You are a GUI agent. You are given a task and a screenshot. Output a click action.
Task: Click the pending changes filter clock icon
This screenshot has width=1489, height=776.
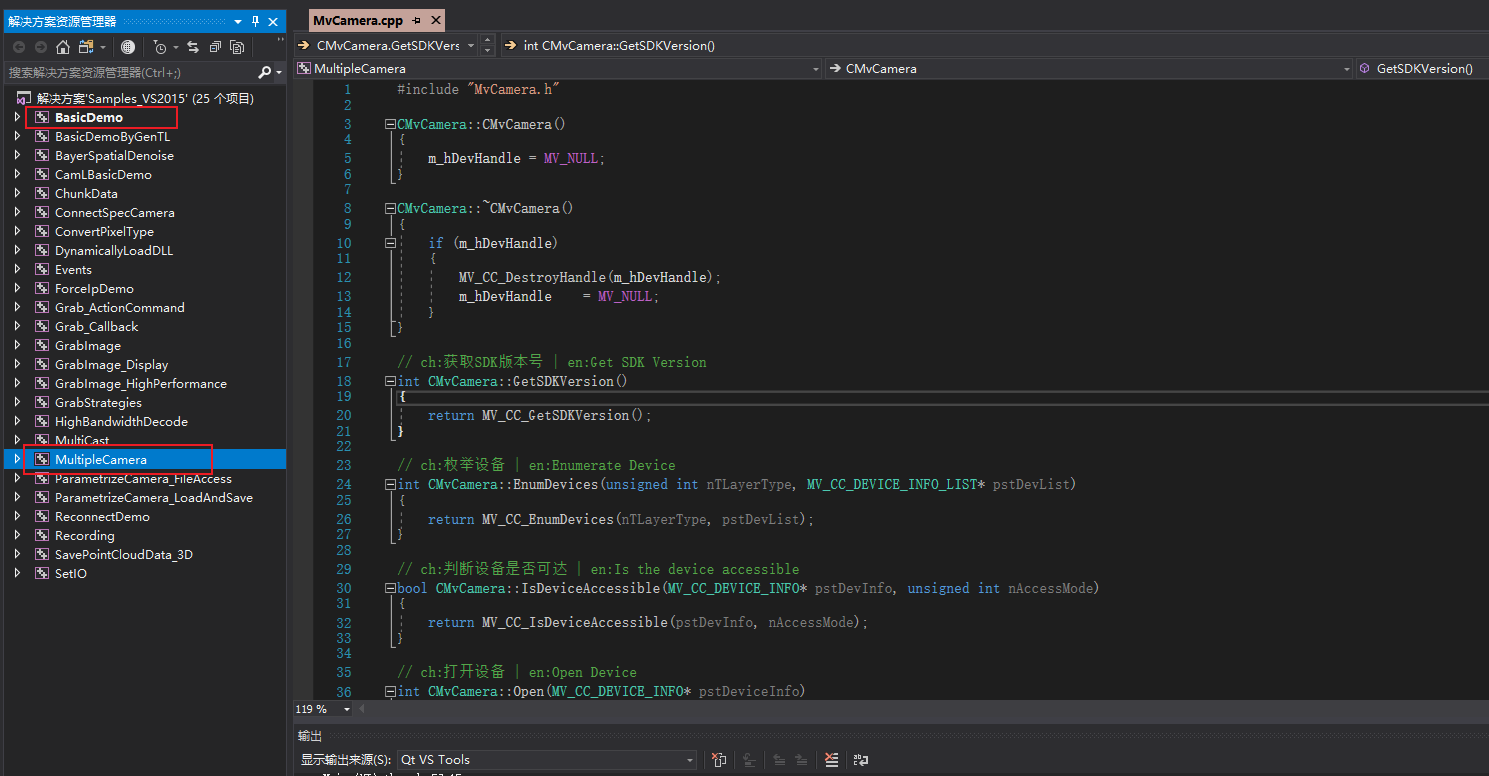159,47
